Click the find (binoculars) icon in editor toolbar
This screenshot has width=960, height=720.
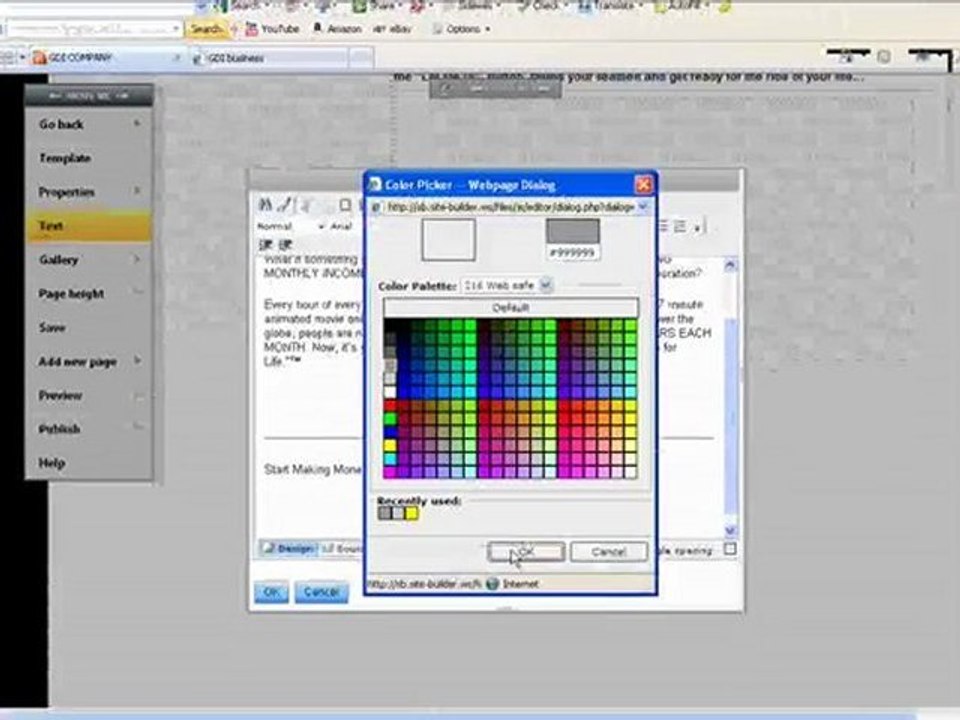pyautogui.click(x=266, y=204)
